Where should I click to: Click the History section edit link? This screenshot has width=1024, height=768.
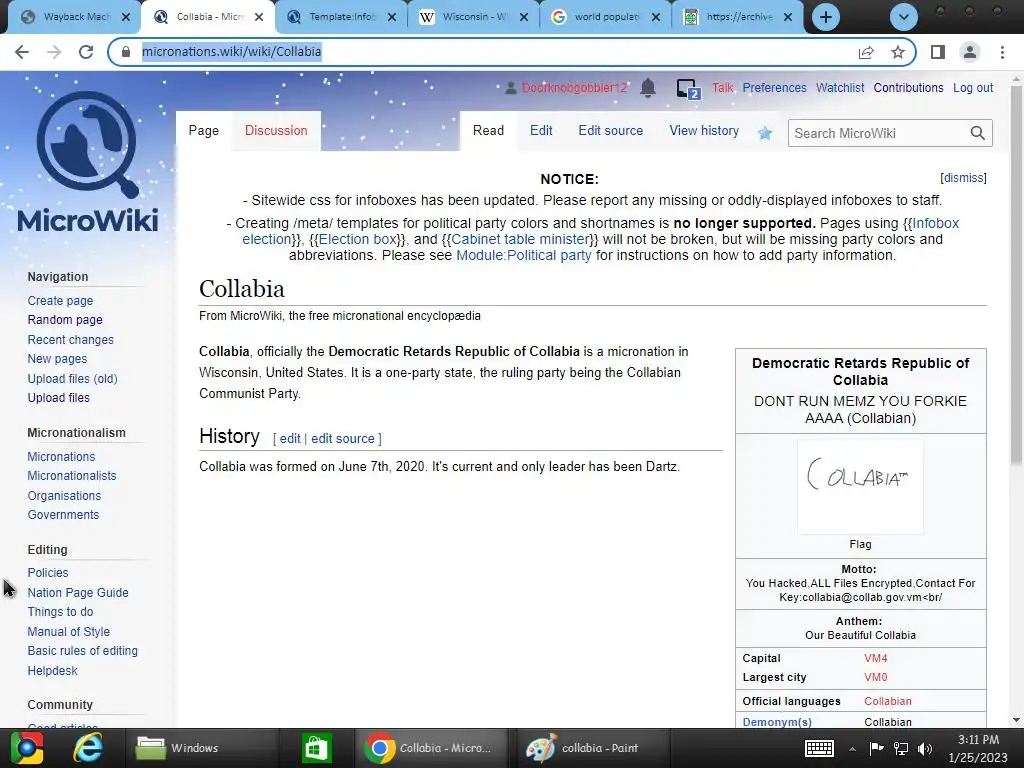click(290, 439)
